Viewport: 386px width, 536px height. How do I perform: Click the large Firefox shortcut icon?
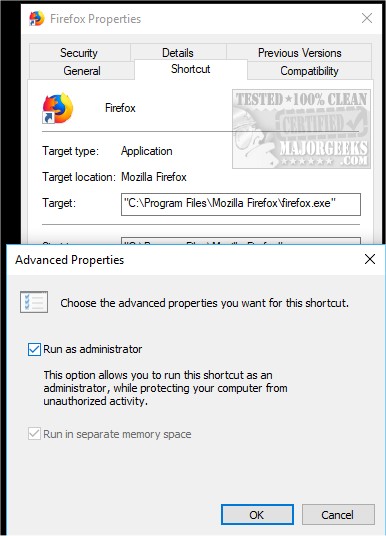pyautogui.click(x=57, y=108)
